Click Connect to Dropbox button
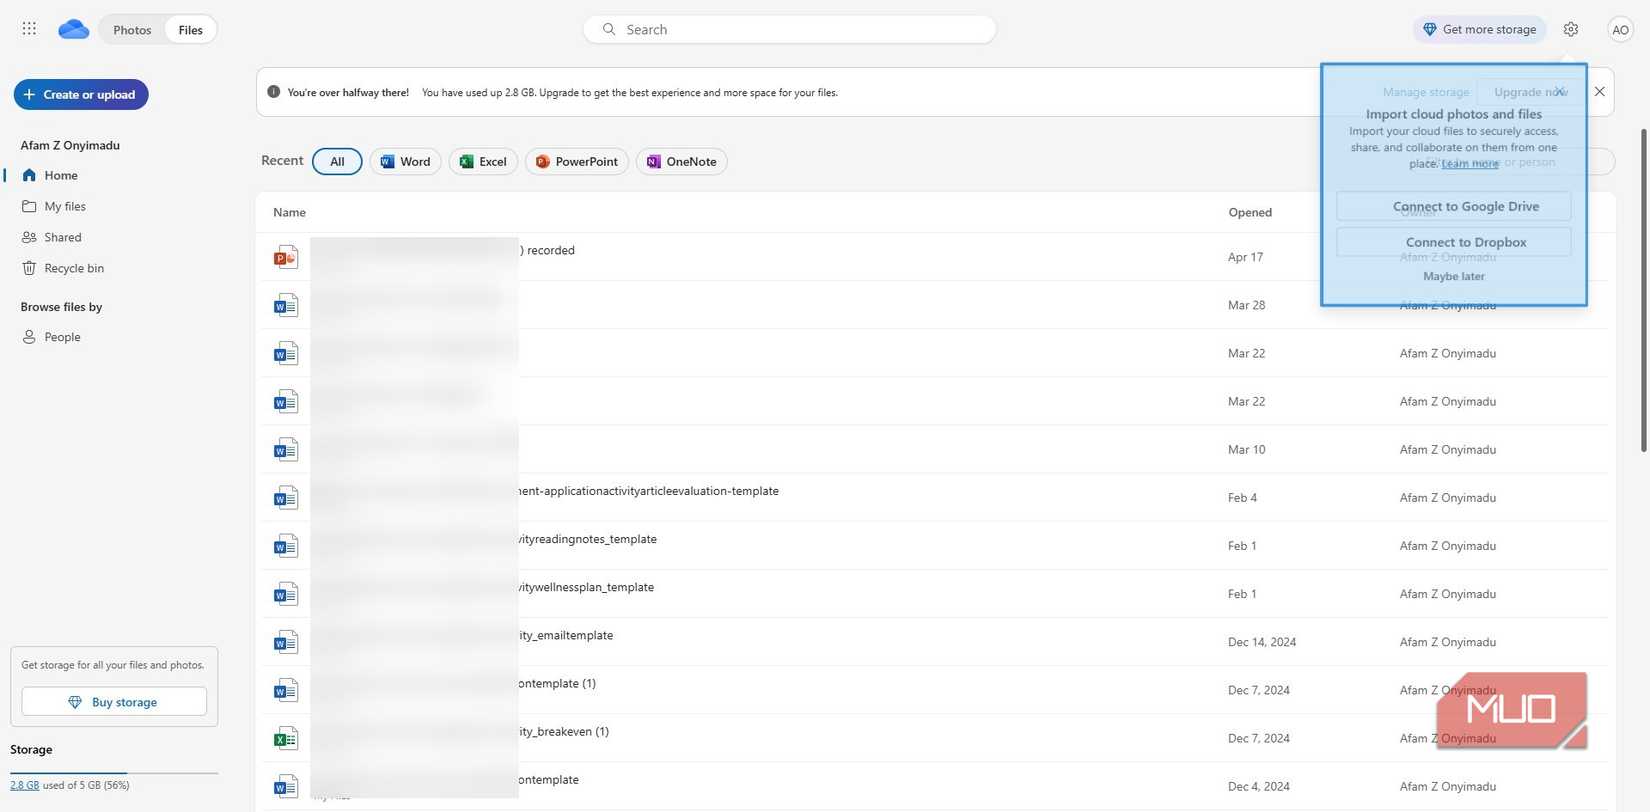The width and height of the screenshot is (1650, 812). click(1453, 242)
